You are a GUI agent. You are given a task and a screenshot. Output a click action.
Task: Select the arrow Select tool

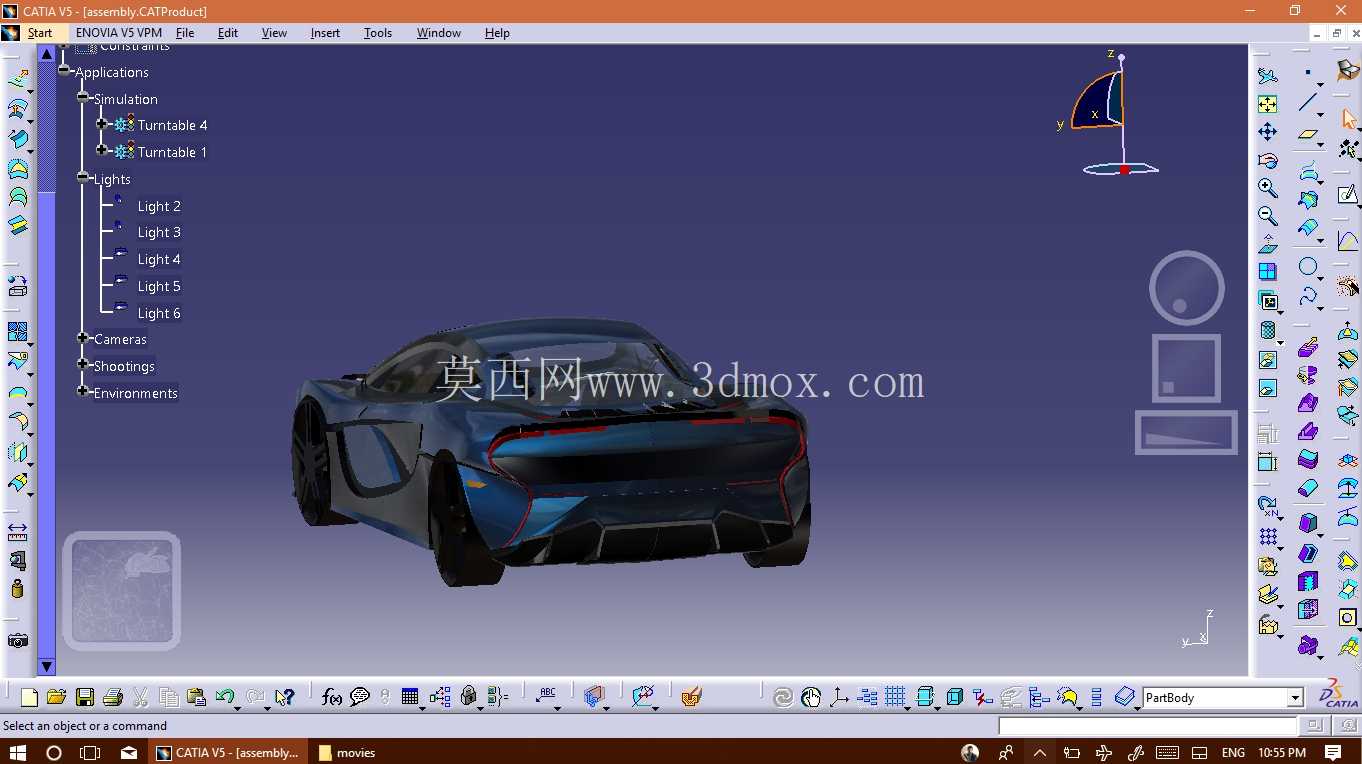click(x=1348, y=120)
